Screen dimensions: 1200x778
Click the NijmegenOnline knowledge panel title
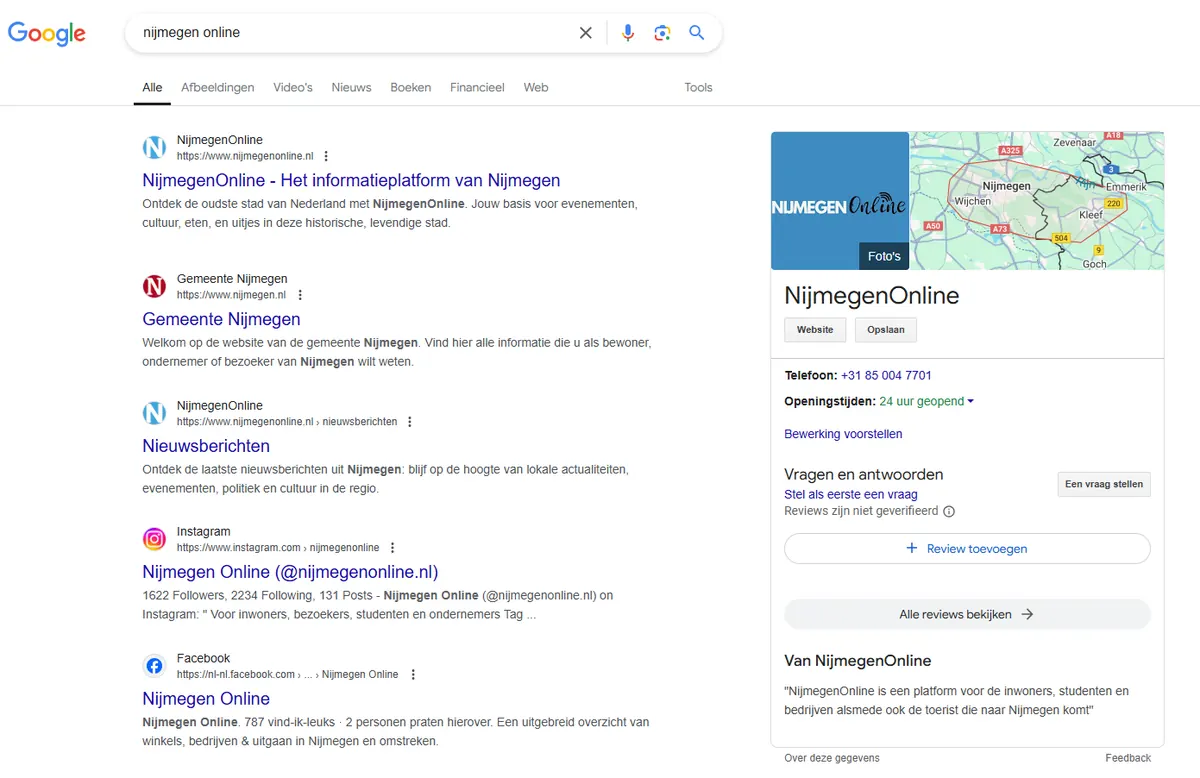point(872,295)
